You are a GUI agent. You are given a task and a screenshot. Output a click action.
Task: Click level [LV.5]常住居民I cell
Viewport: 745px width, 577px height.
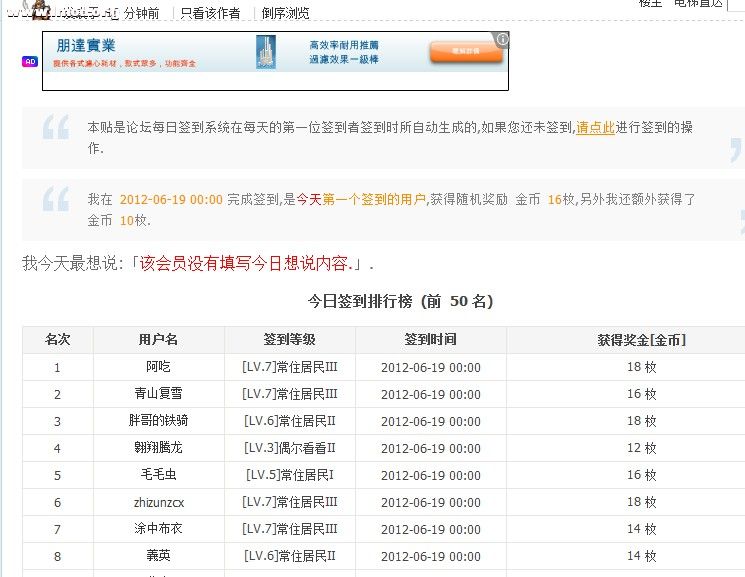[289, 475]
